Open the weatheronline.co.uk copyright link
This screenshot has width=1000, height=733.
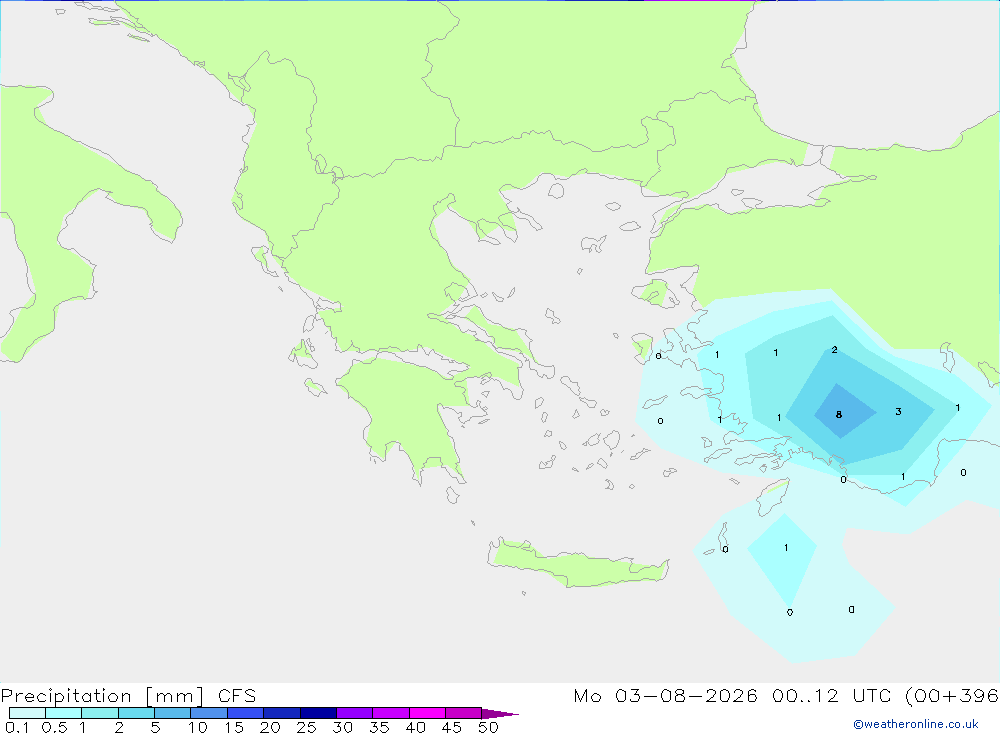tap(916, 724)
